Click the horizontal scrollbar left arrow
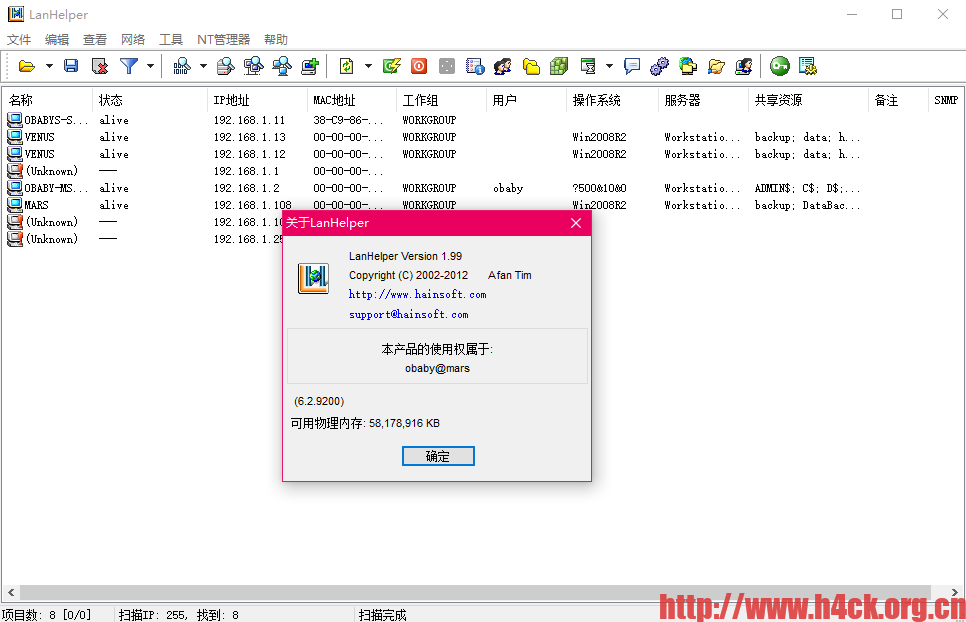 11,592
